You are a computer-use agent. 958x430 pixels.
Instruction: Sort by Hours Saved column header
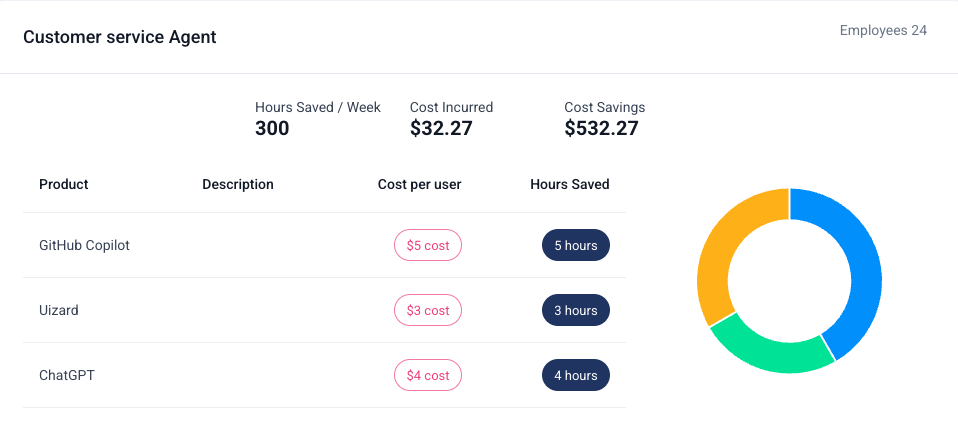(569, 184)
